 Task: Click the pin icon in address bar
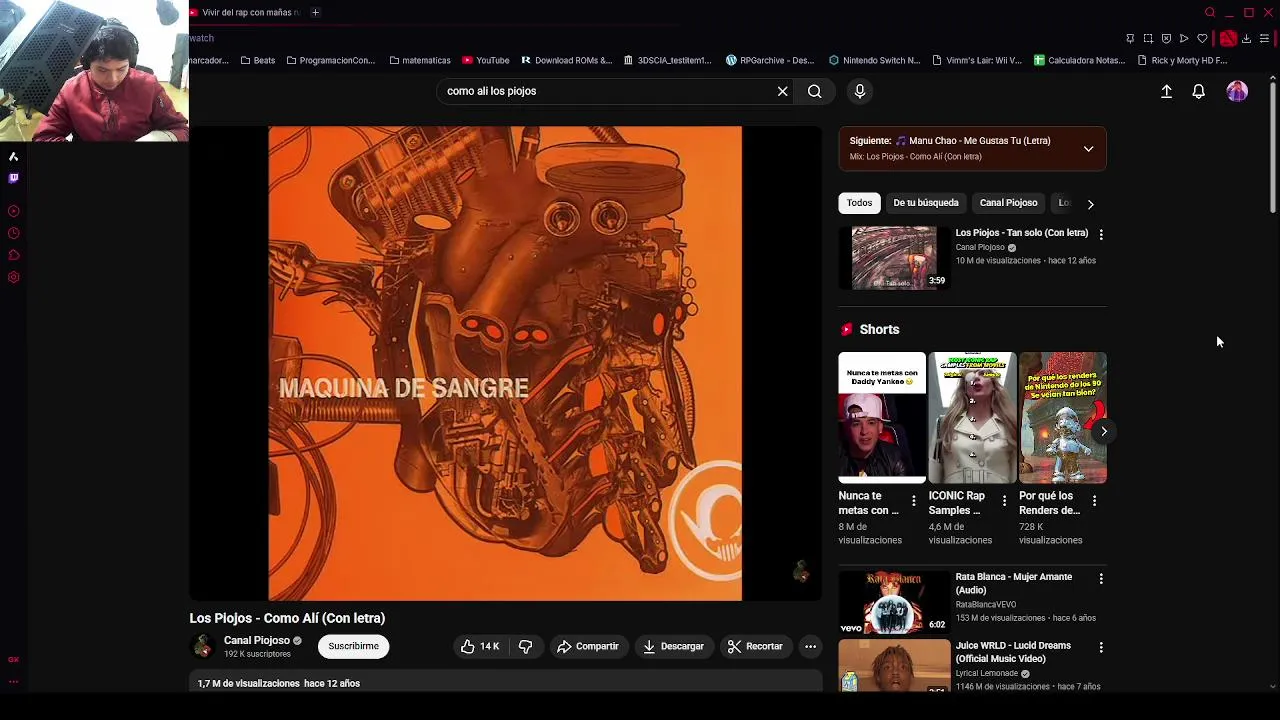[x=1130, y=38]
